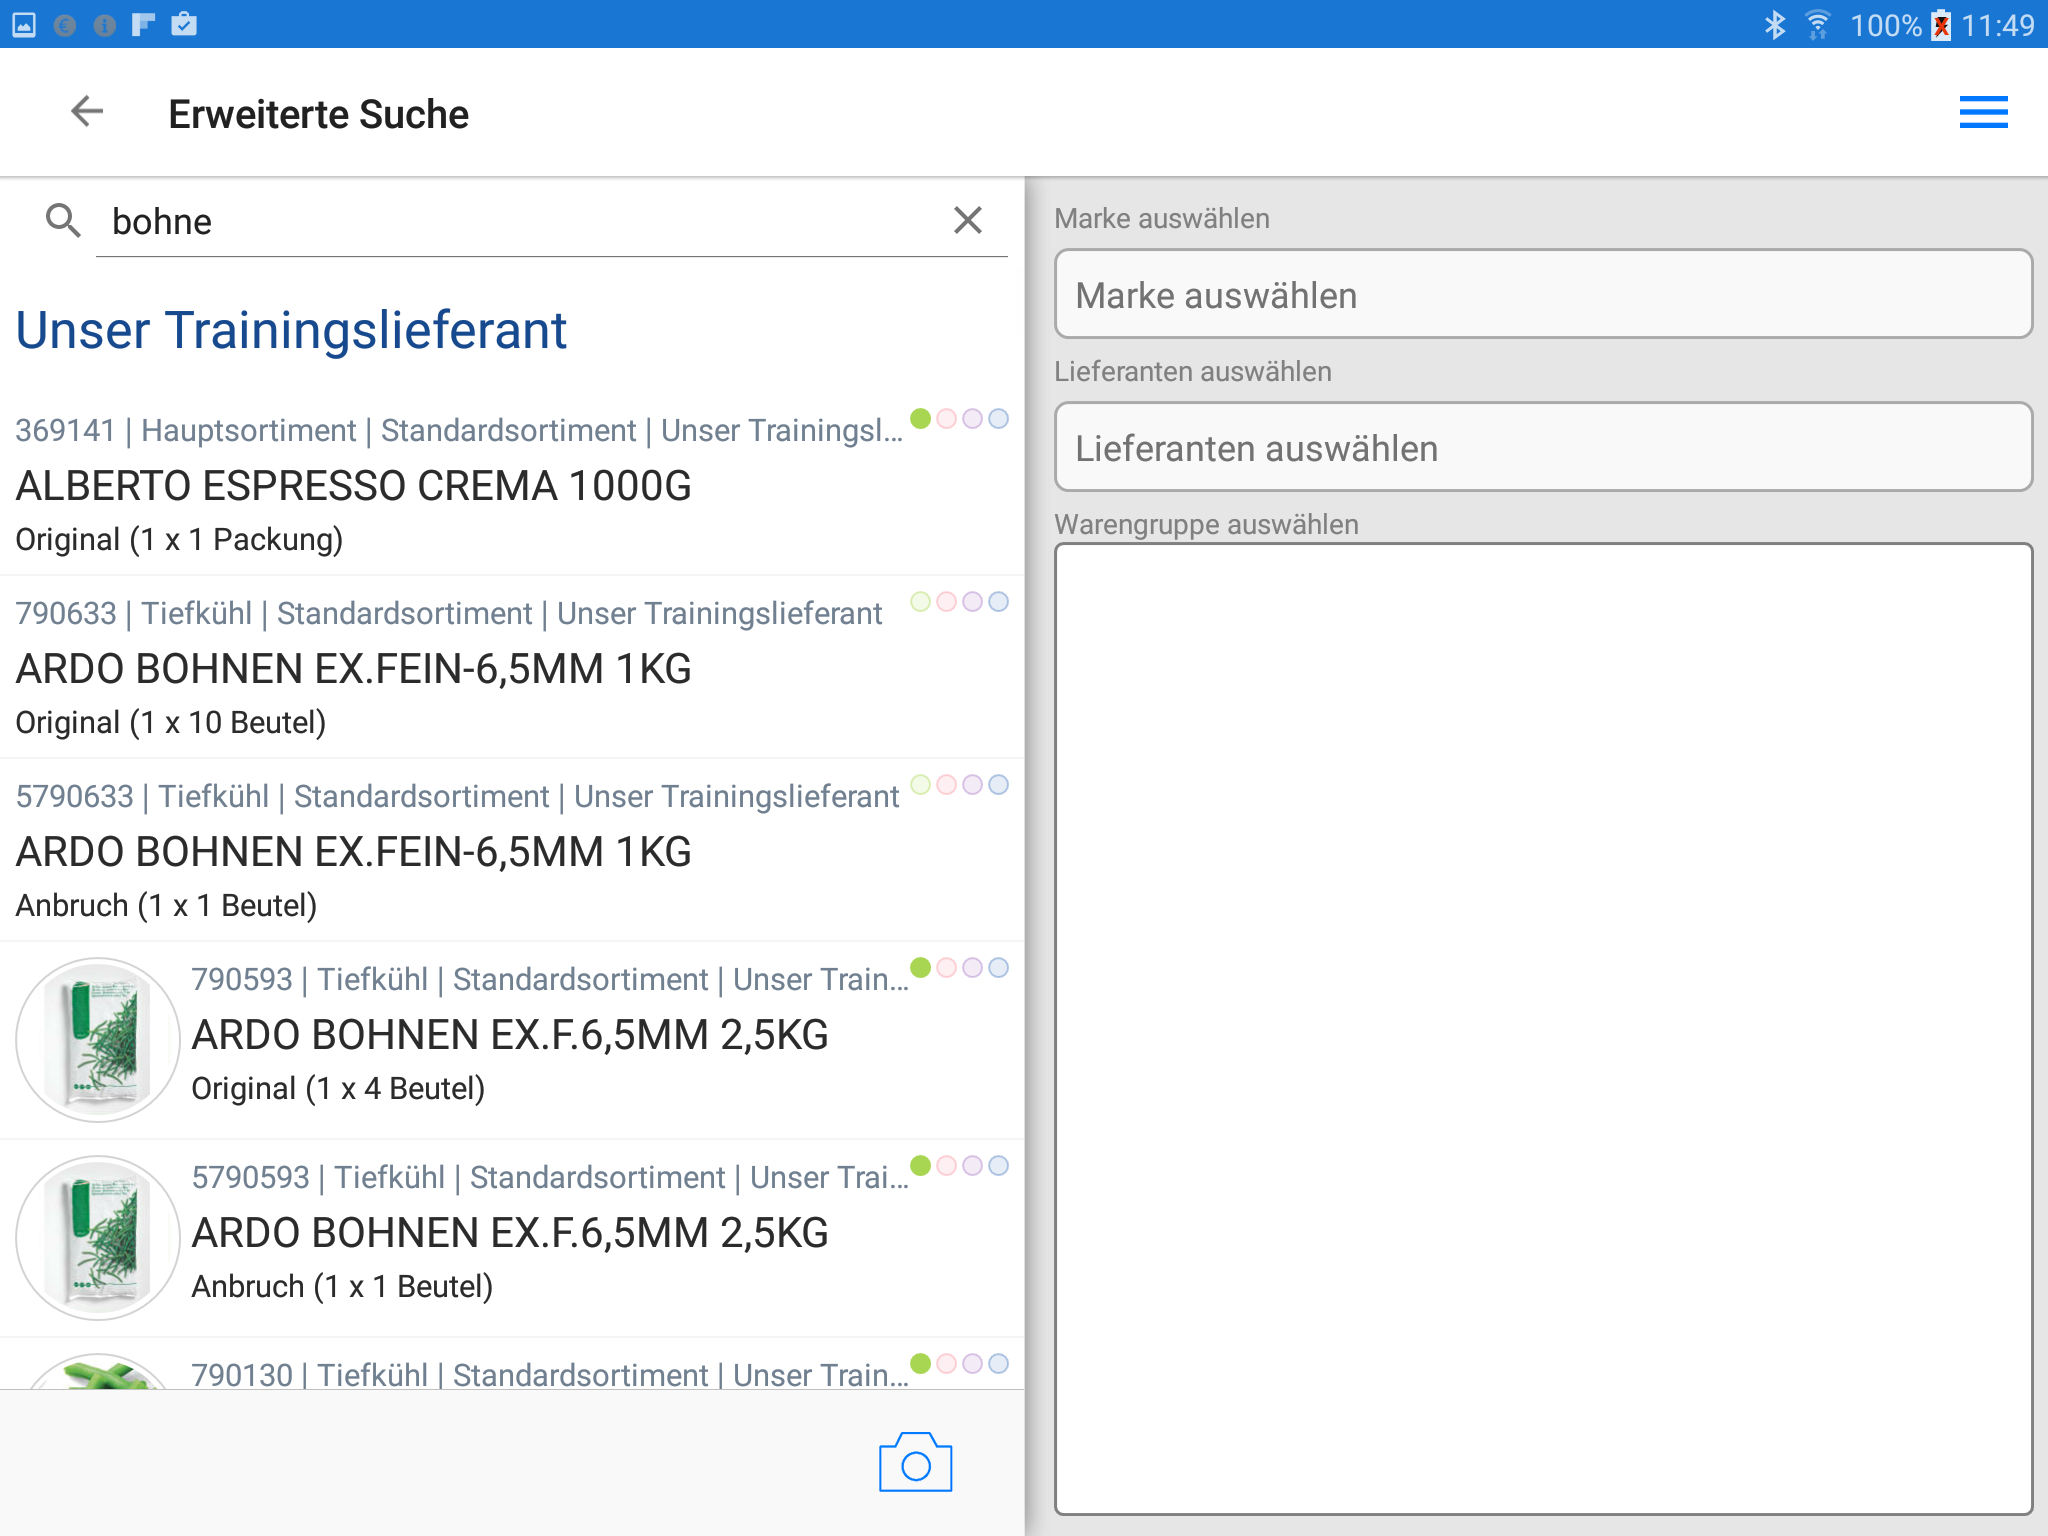Tap the Wi-Fi status icon
2048x1536 pixels.
tap(1817, 24)
